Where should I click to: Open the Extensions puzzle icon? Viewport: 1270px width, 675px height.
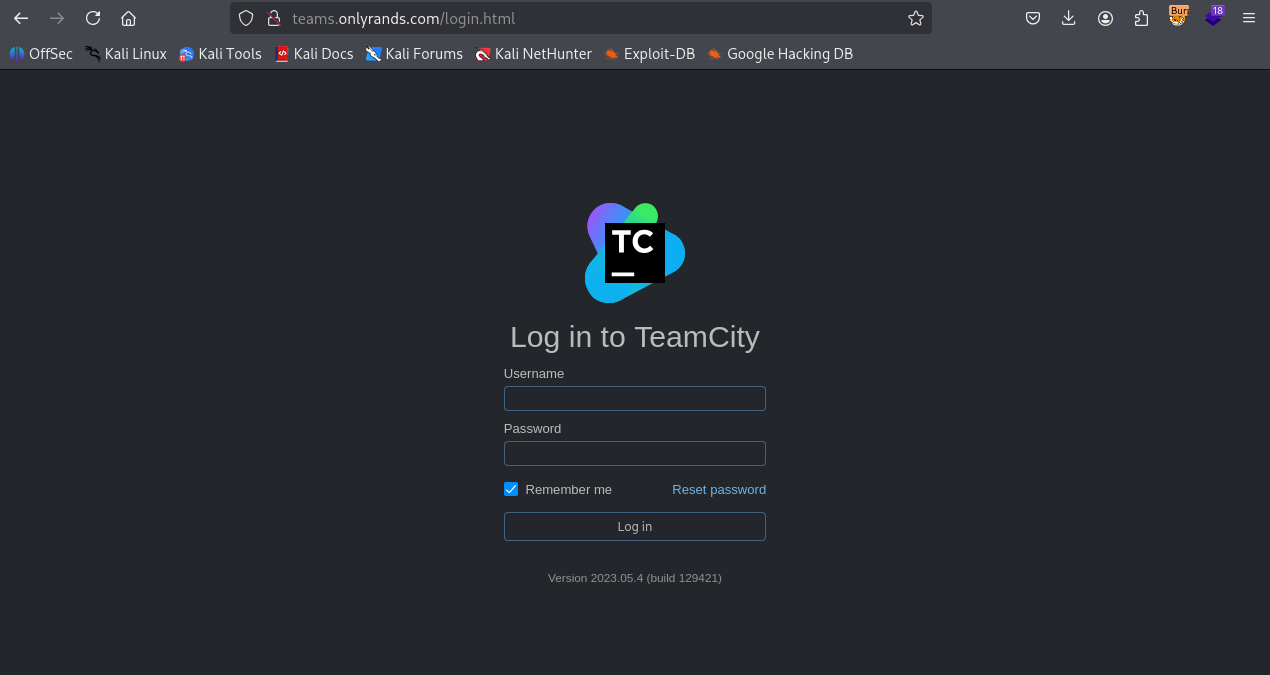(1141, 18)
